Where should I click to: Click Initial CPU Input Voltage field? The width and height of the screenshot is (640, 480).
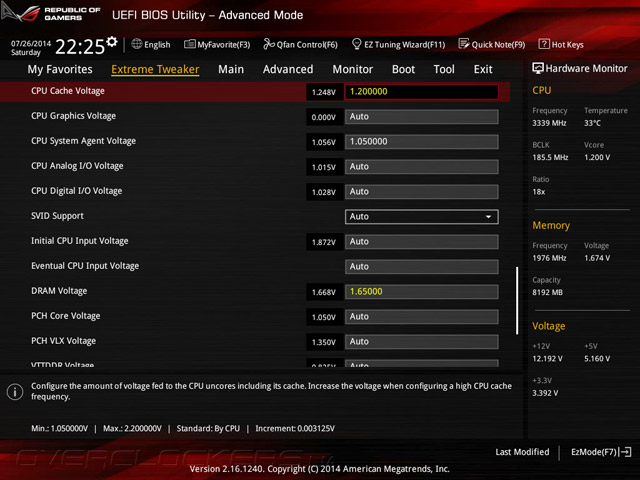point(422,242)
